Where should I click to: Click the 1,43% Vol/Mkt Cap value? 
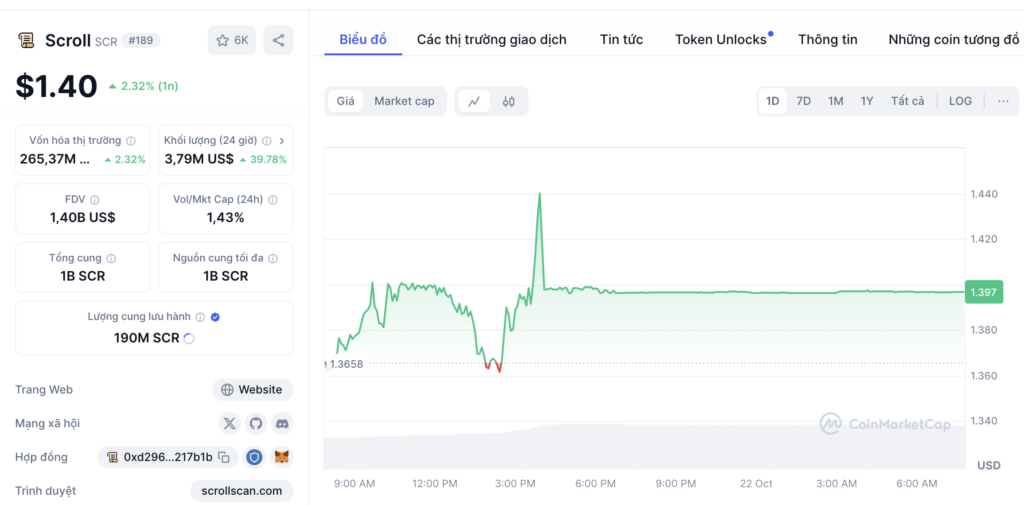(225, 218)
